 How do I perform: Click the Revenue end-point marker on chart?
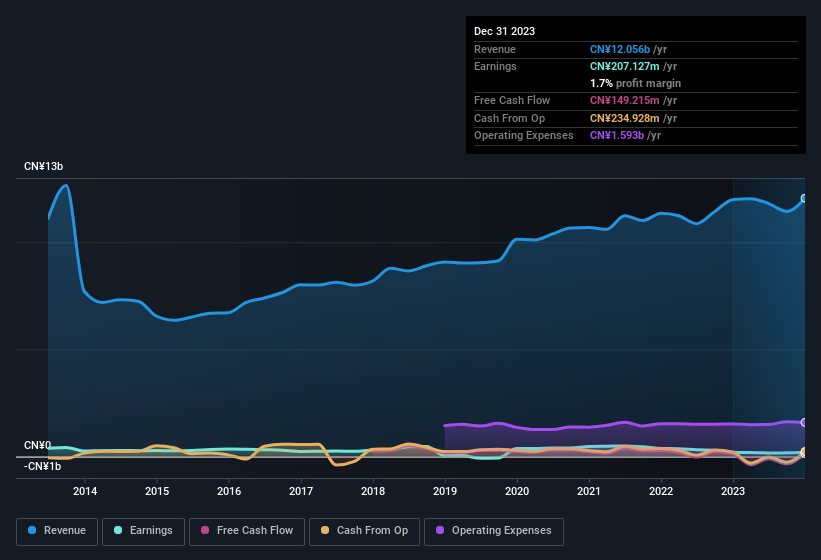[x=804, y=198]
